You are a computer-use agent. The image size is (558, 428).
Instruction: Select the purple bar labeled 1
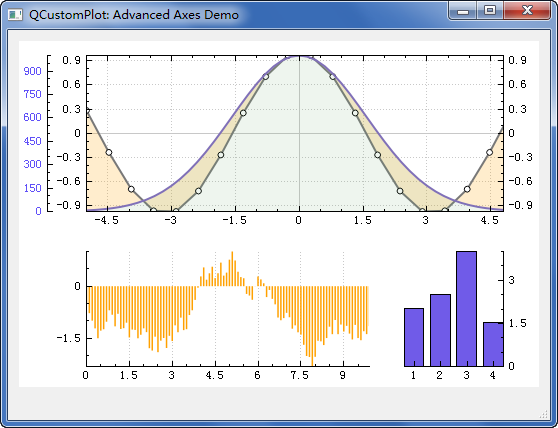[x=414, y=337]
